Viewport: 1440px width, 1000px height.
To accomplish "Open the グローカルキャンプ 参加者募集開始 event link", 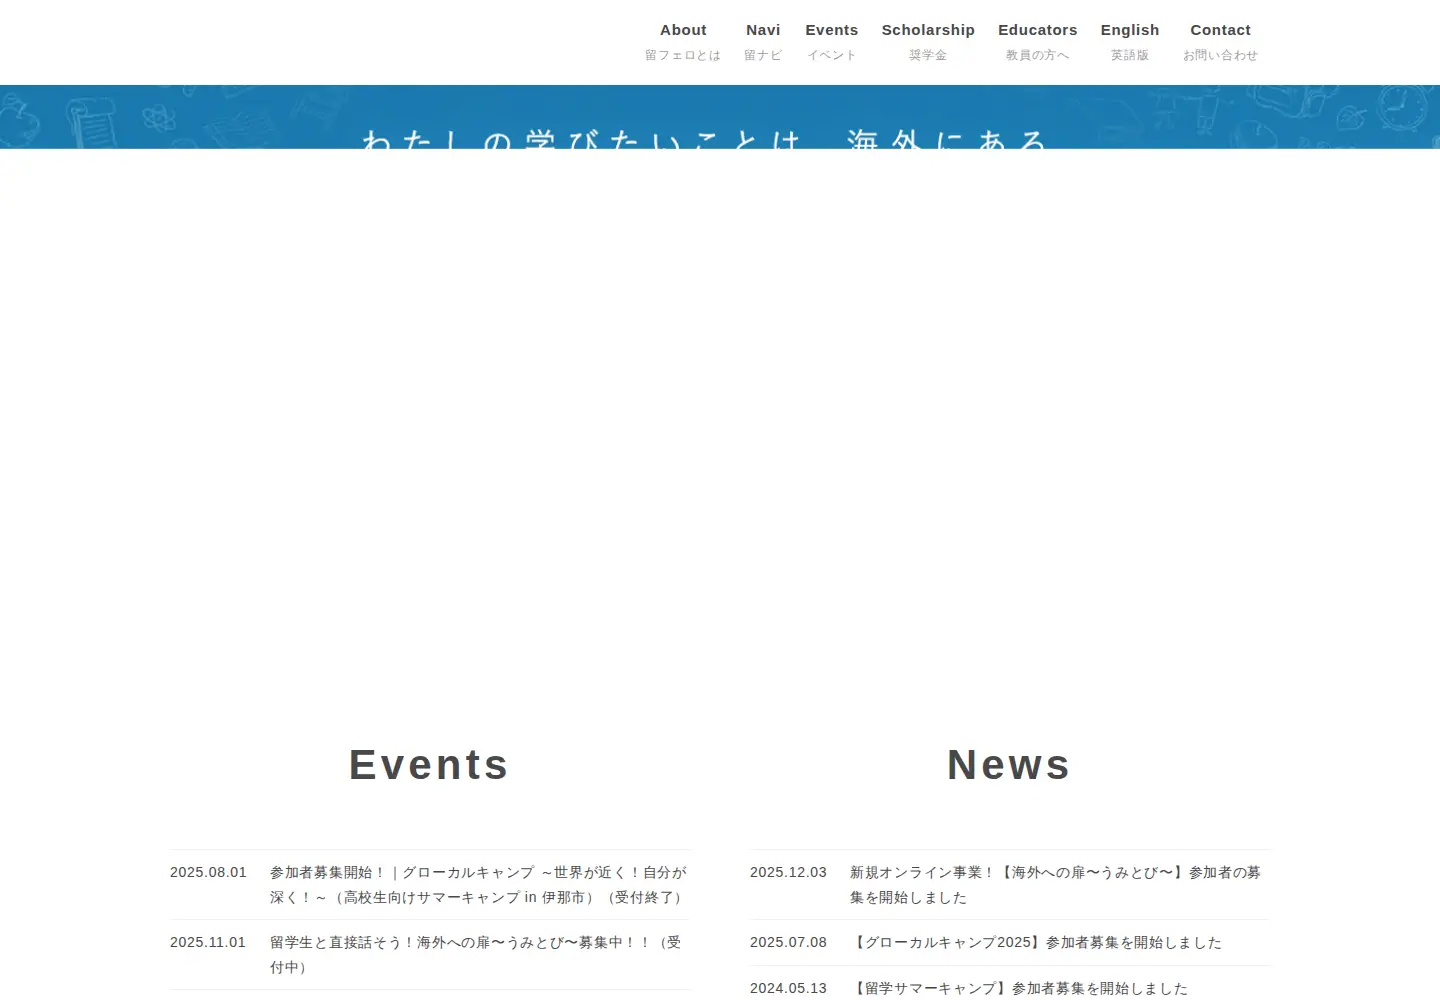I will click(x=479, y=885).
